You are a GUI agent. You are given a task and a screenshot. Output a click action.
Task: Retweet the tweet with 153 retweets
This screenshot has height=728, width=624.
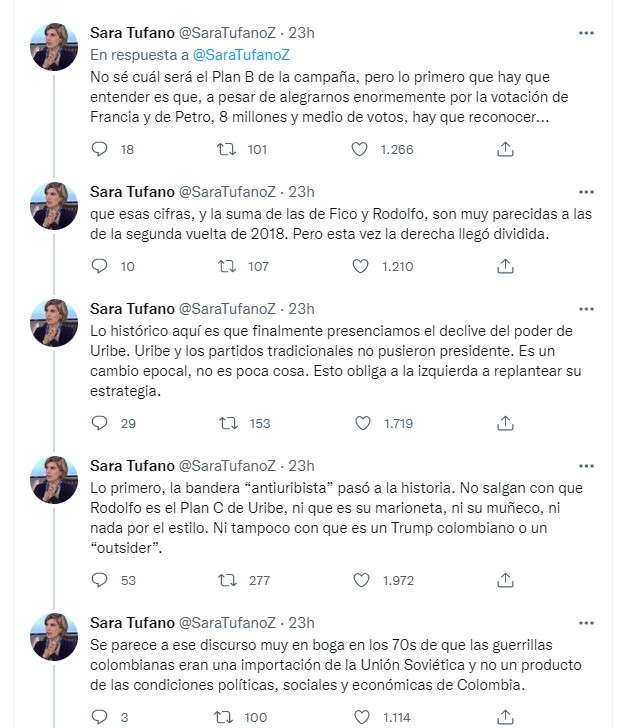point(227,423)
